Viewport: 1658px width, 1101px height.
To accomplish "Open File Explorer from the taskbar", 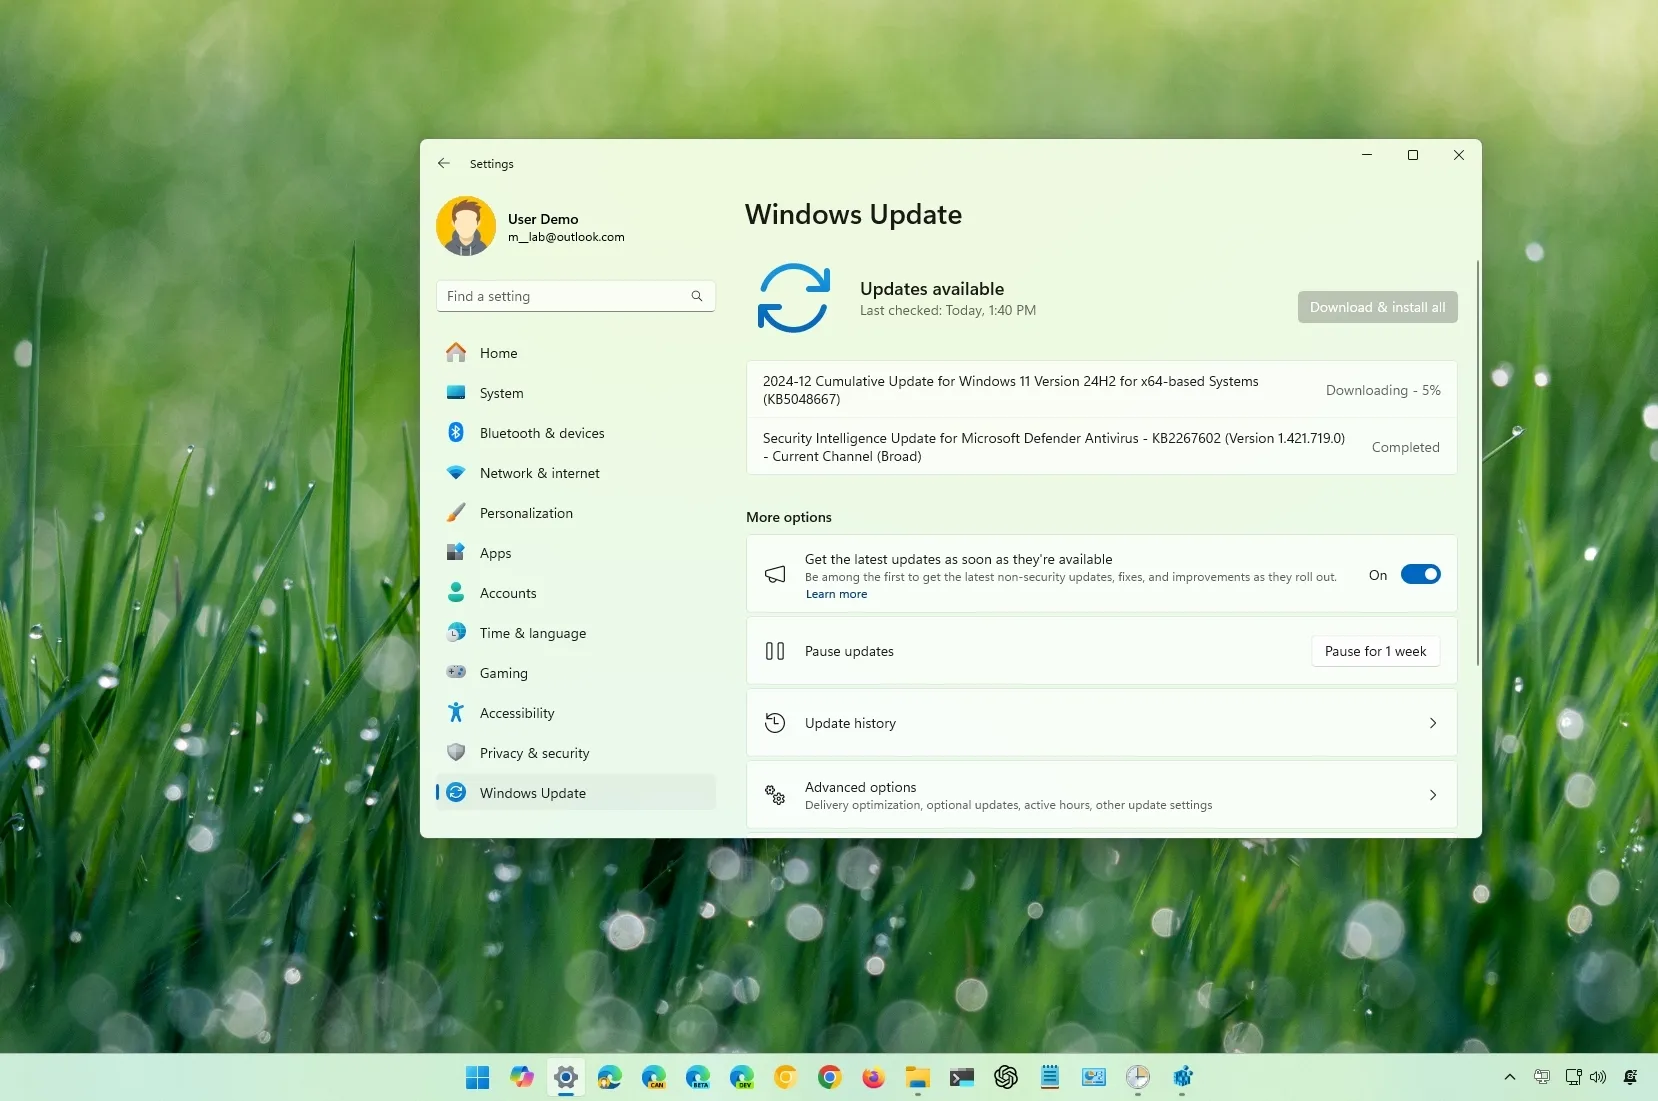I will pos(918,1077).
